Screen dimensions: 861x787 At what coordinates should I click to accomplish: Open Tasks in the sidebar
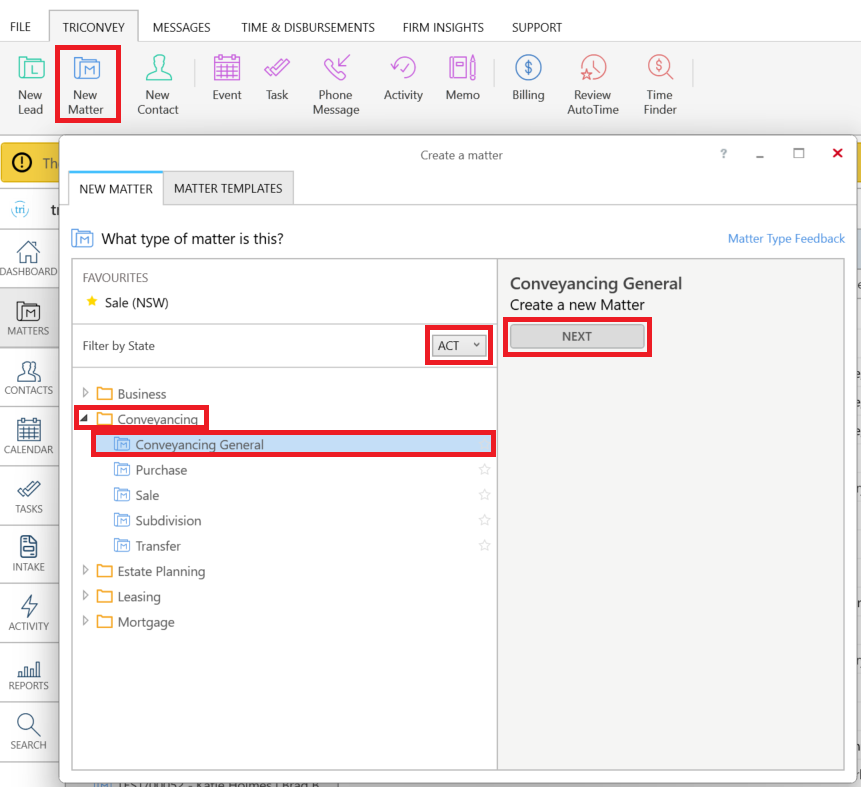pos(29,496)
